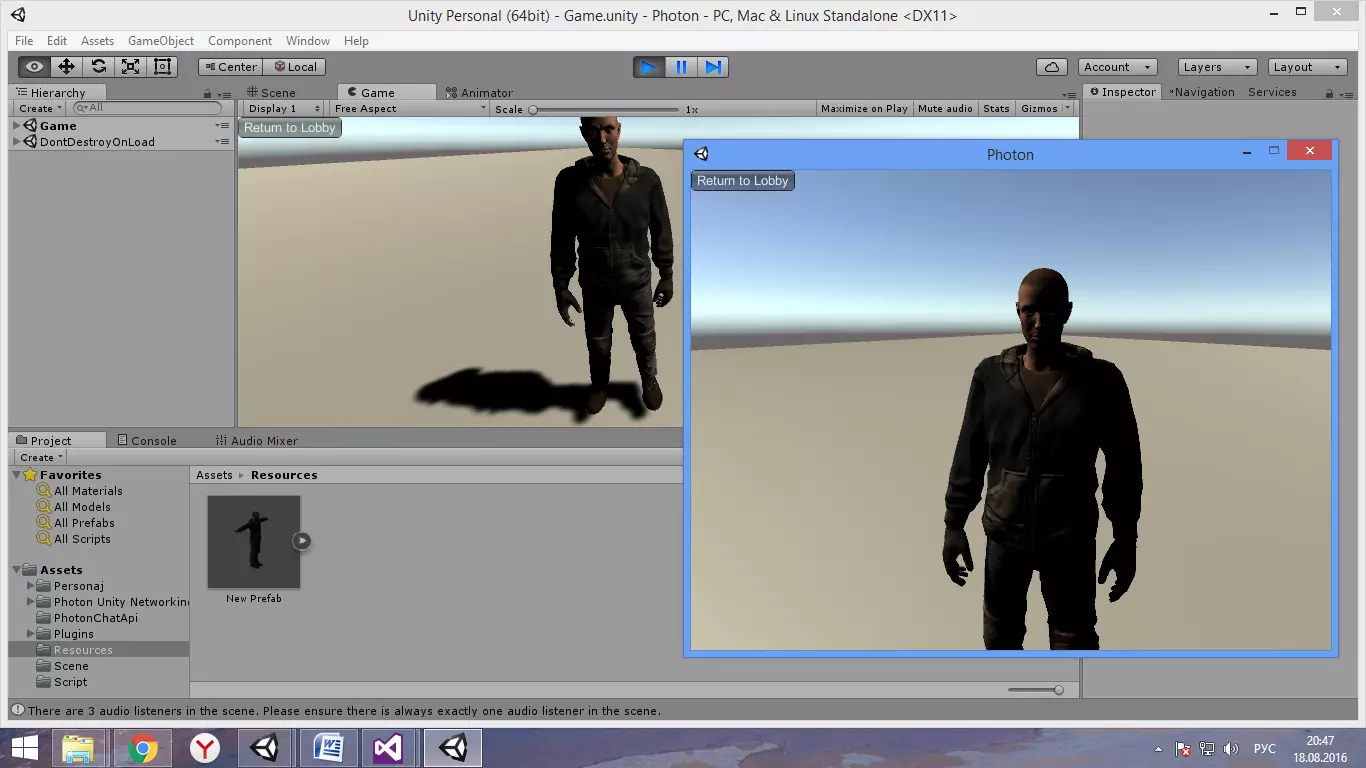This screenshot has height=768, width=1366.
Task: Select the Move tool in the toolbar
Action: (x=66, y=67)
